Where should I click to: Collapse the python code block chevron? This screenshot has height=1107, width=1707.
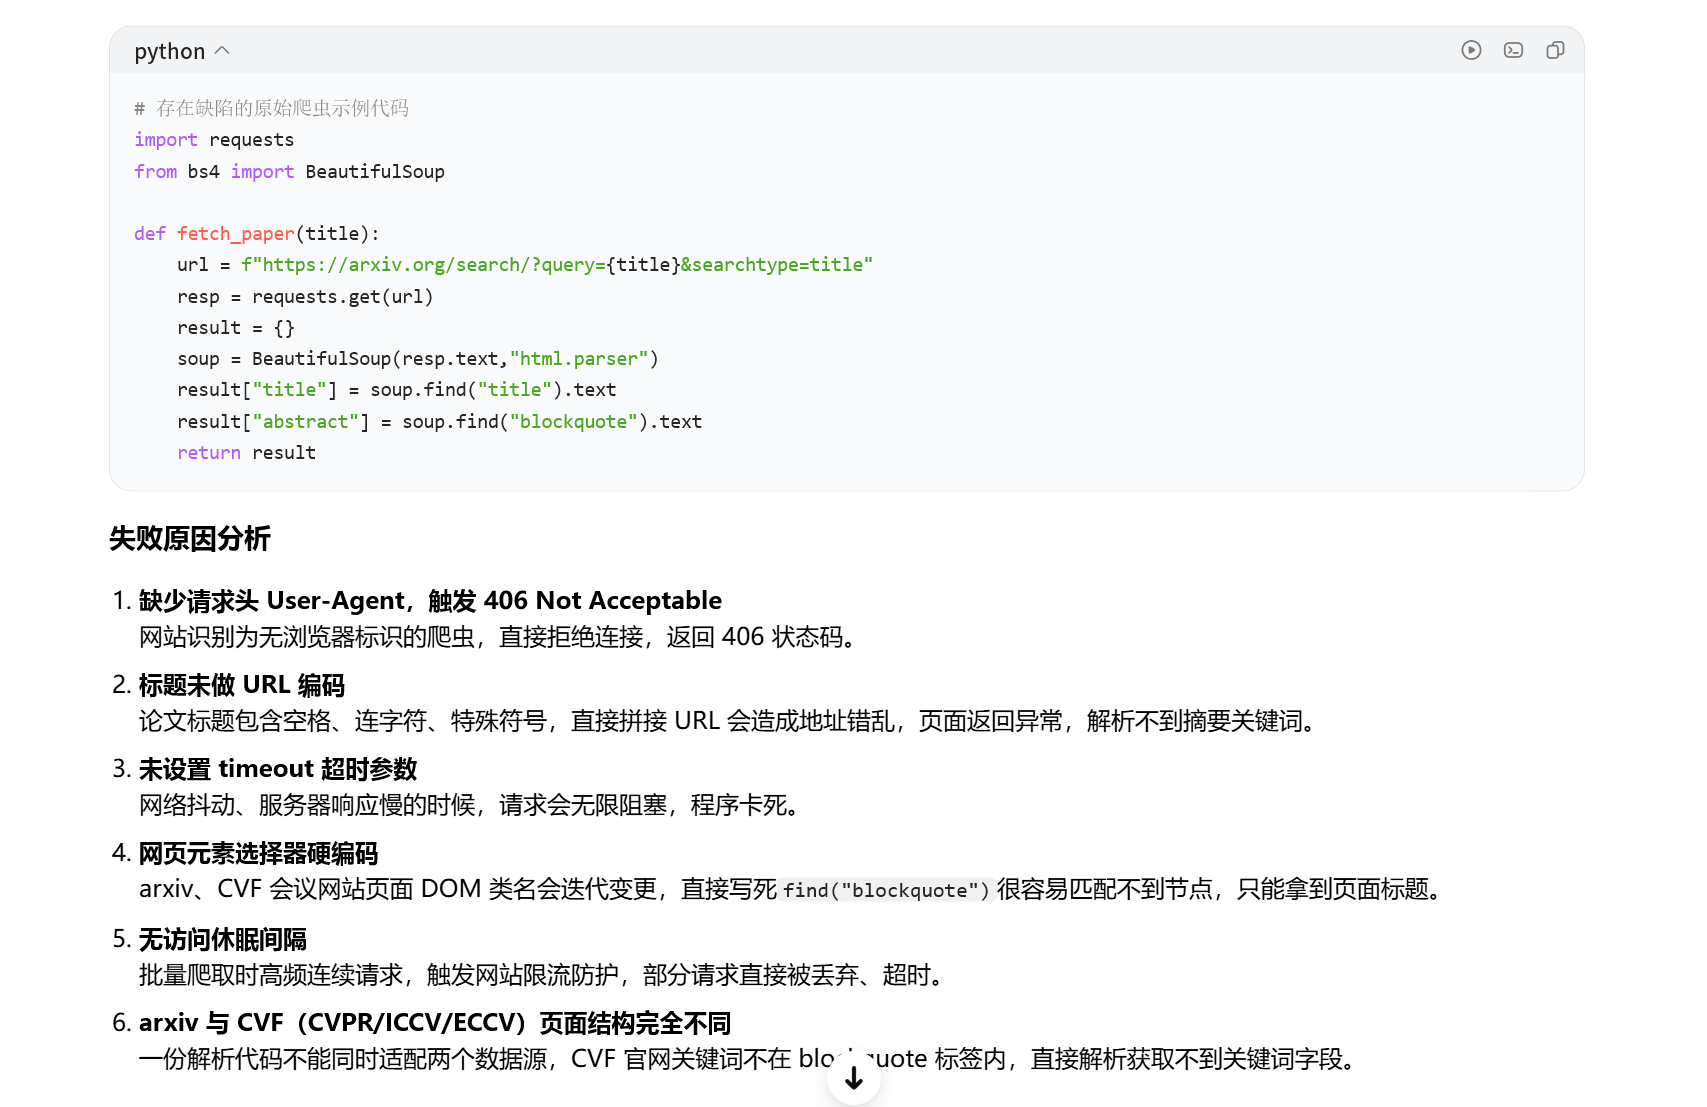point(222,51)
